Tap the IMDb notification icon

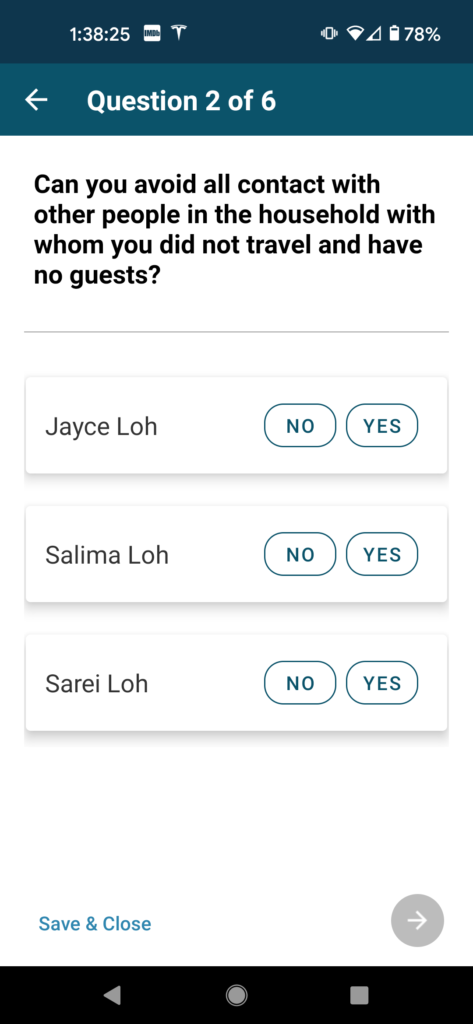152,34
